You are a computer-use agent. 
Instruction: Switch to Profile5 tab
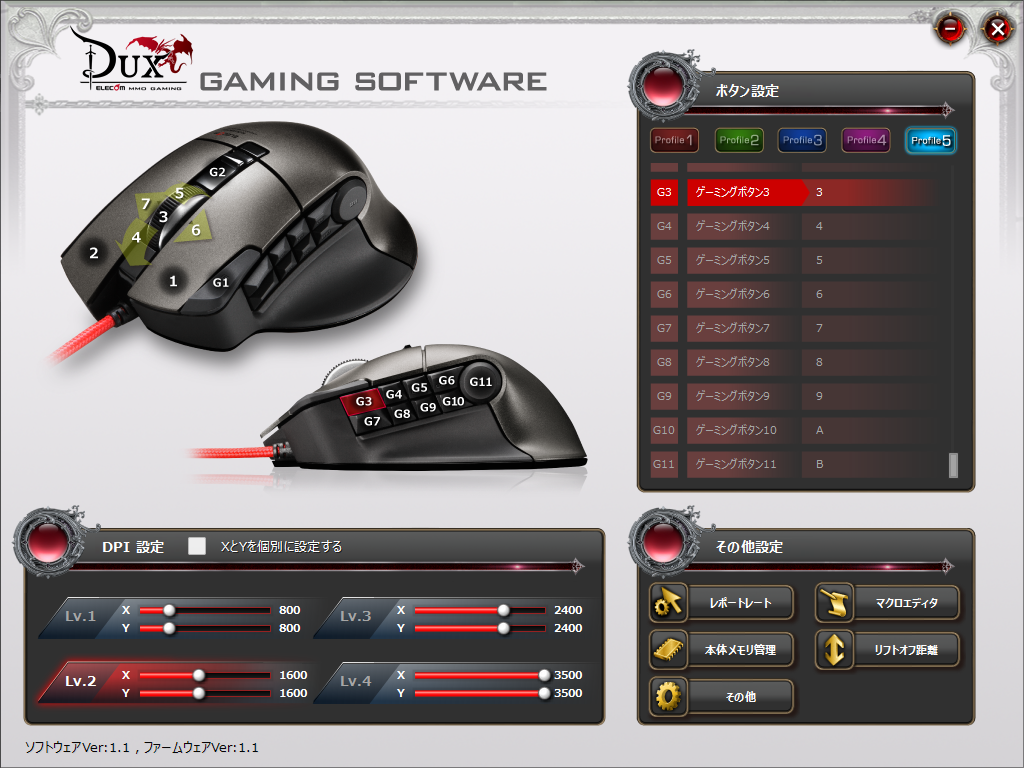coord(930,140)
